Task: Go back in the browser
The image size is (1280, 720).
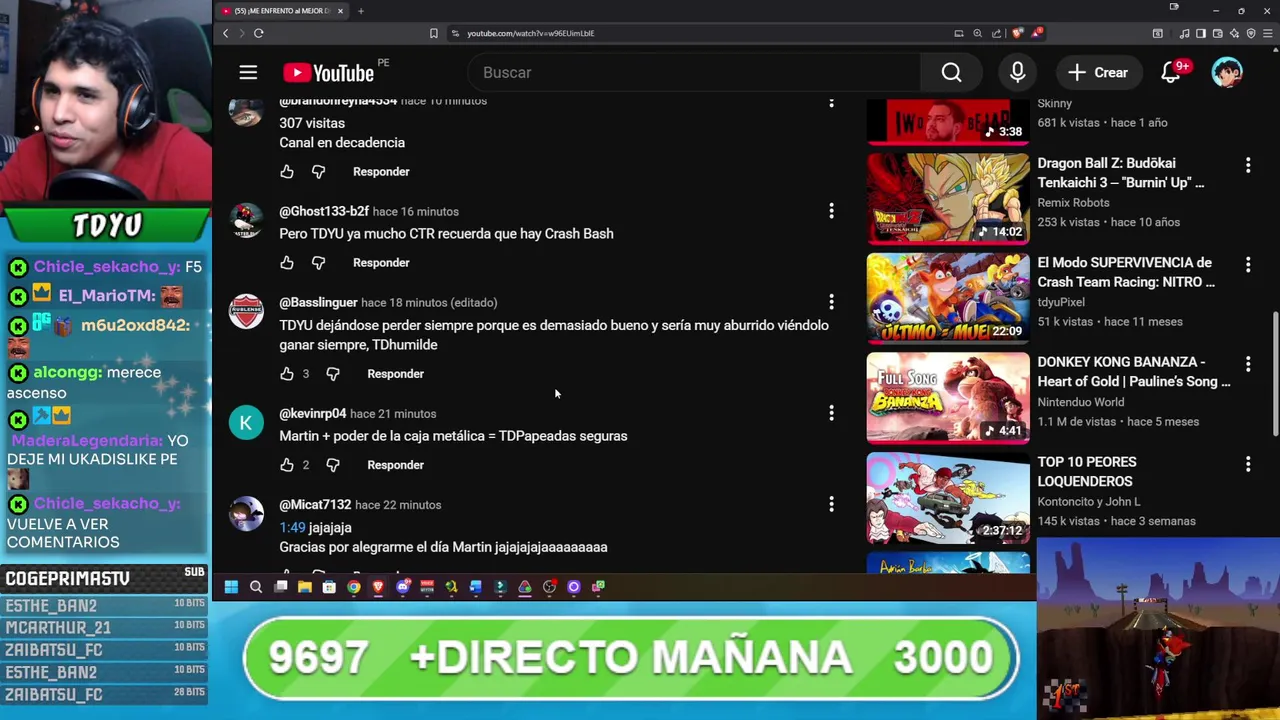Action: pyautogui.click(x=225, y=33)
